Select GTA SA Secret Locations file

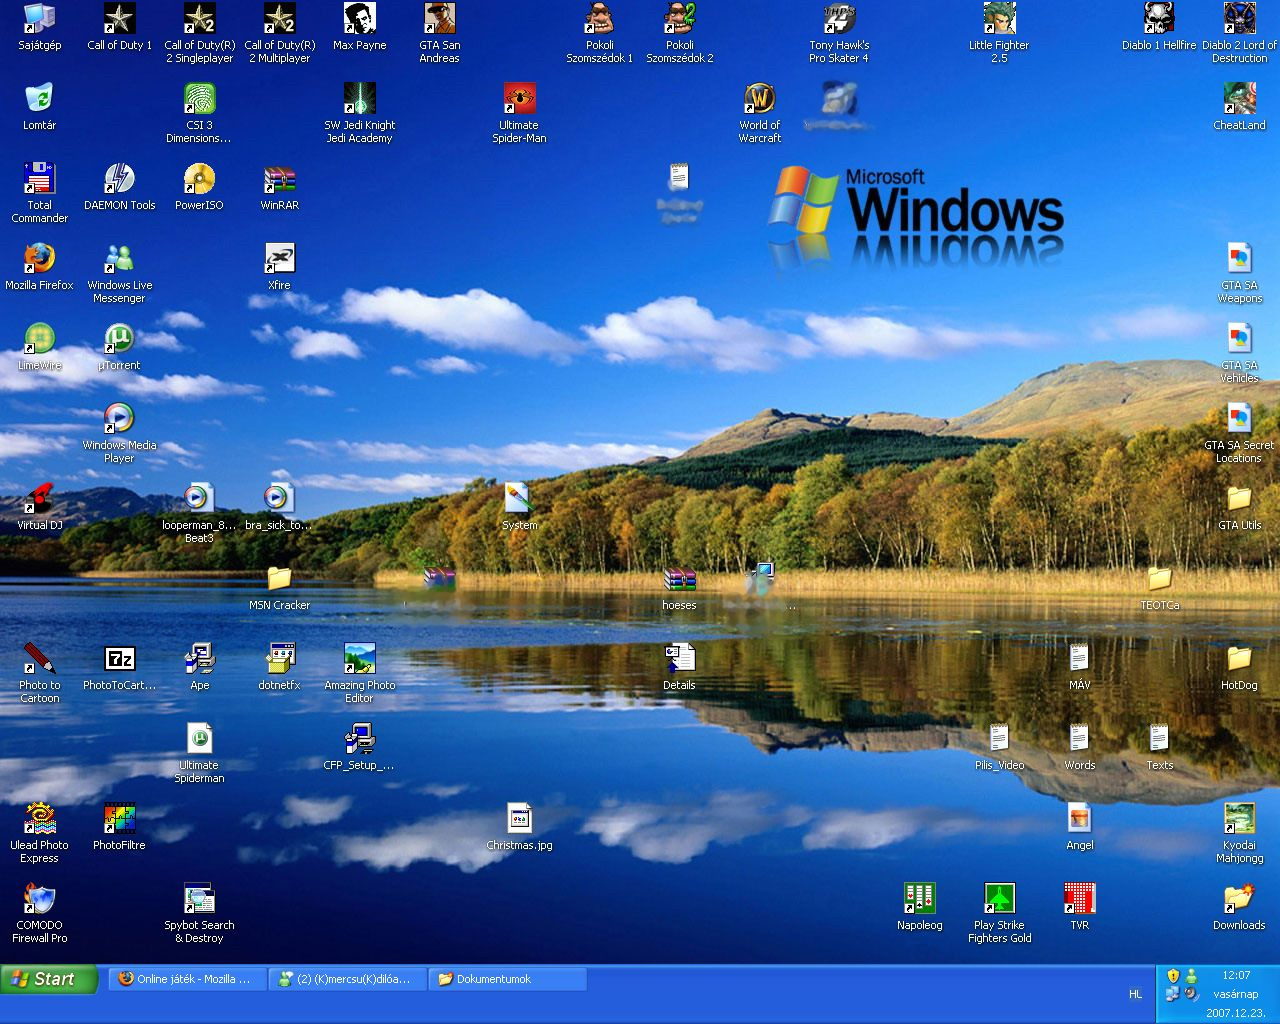coord(1239,434)
